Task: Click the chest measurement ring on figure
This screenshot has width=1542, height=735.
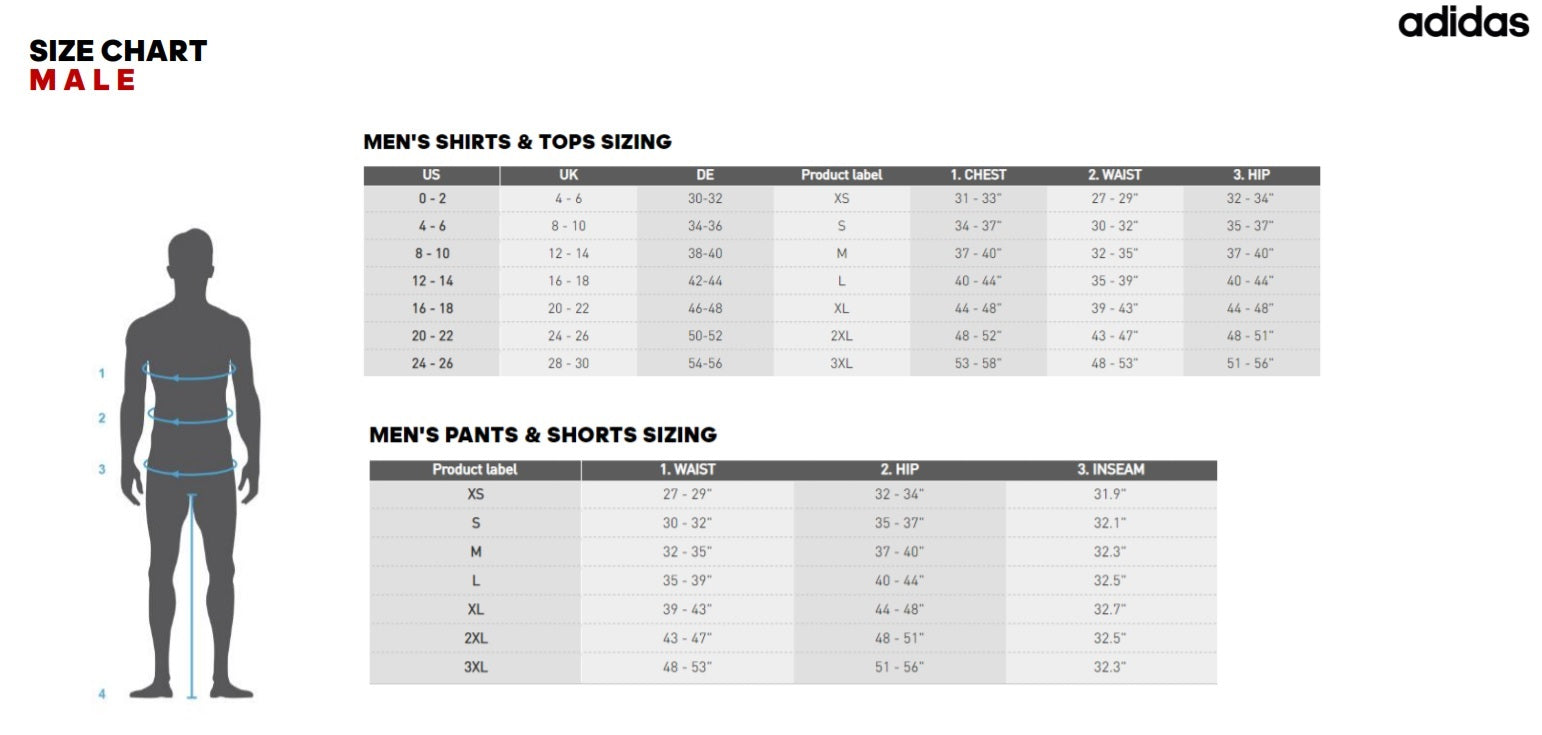Action: click(x=190, y=373)
